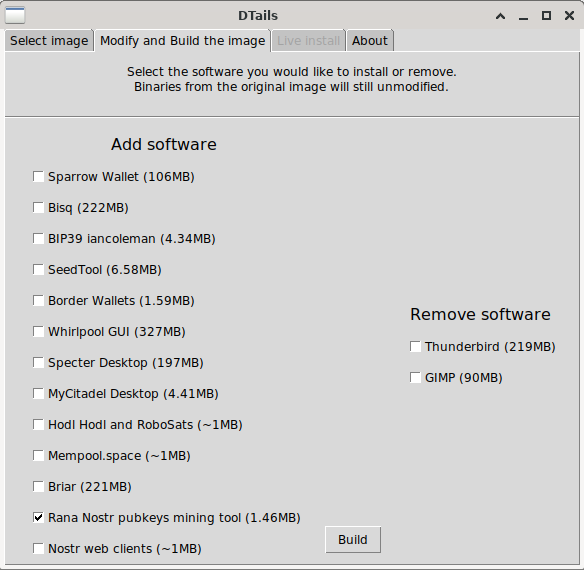Uncheck Rana Nostr pubkeys mining tool
The image size is (584, 570).
coord(38,518)
